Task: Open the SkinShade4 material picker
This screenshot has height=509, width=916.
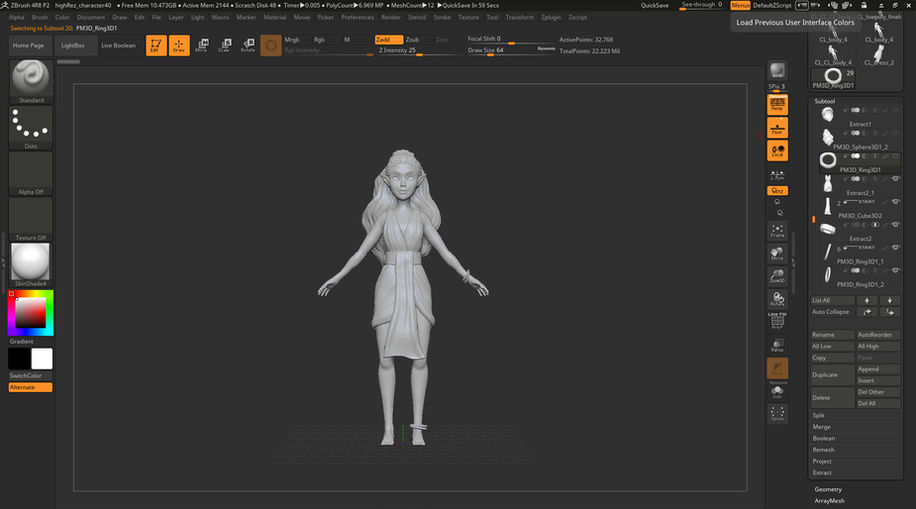Action: pos(31,262)
